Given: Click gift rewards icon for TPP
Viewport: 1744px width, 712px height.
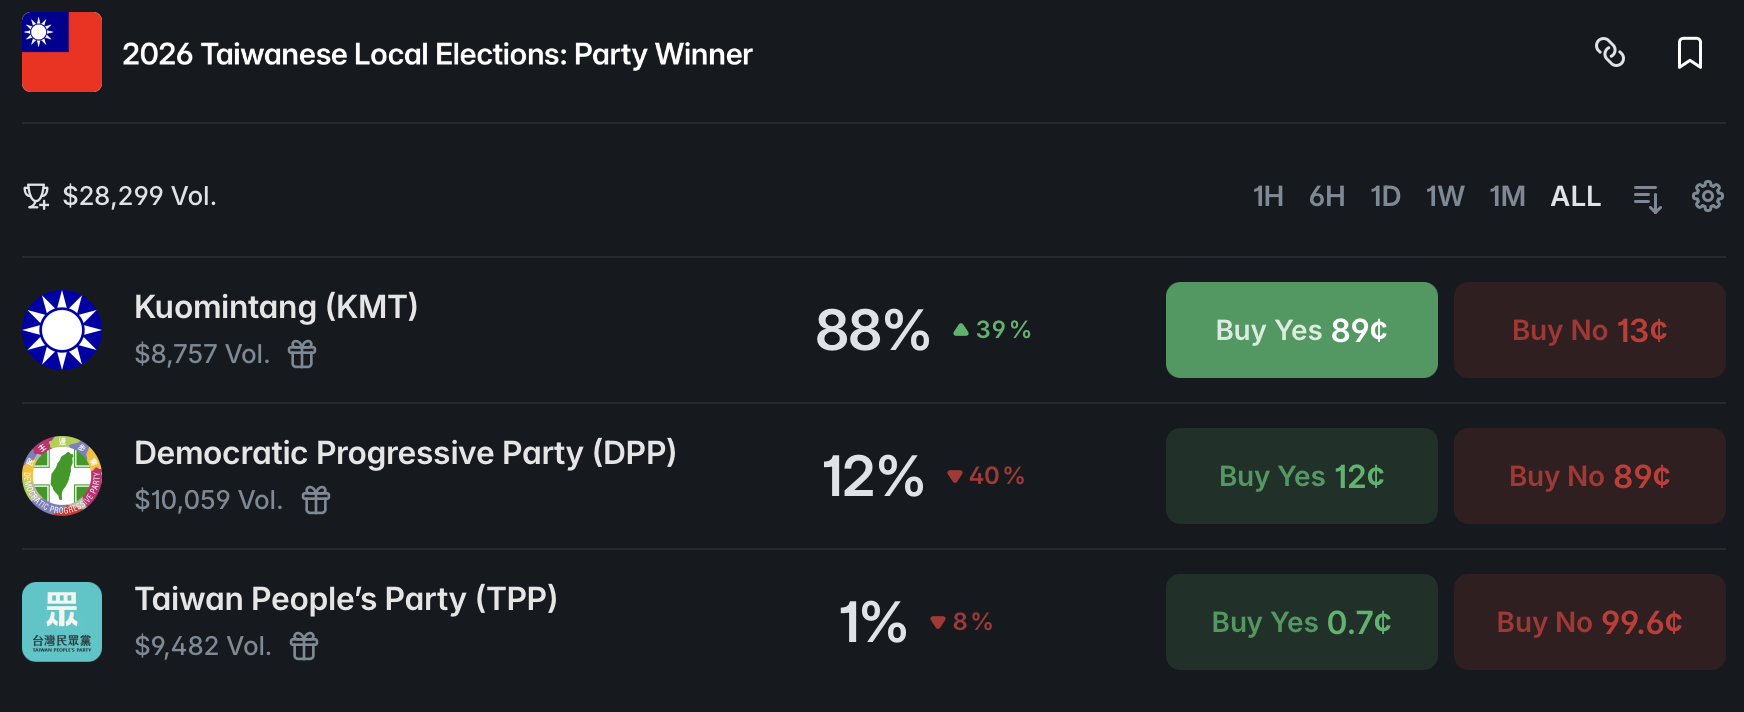Looking at the screenshot, I should click(x=304, y=646).
